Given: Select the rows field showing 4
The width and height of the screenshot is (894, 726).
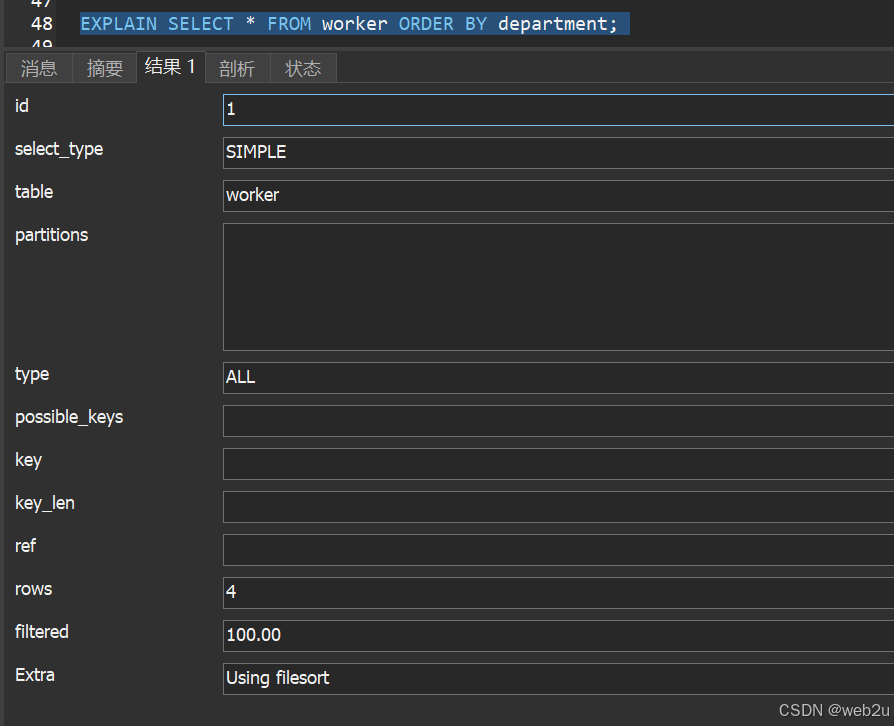Looking at the screenshot, I should (558, 593).
